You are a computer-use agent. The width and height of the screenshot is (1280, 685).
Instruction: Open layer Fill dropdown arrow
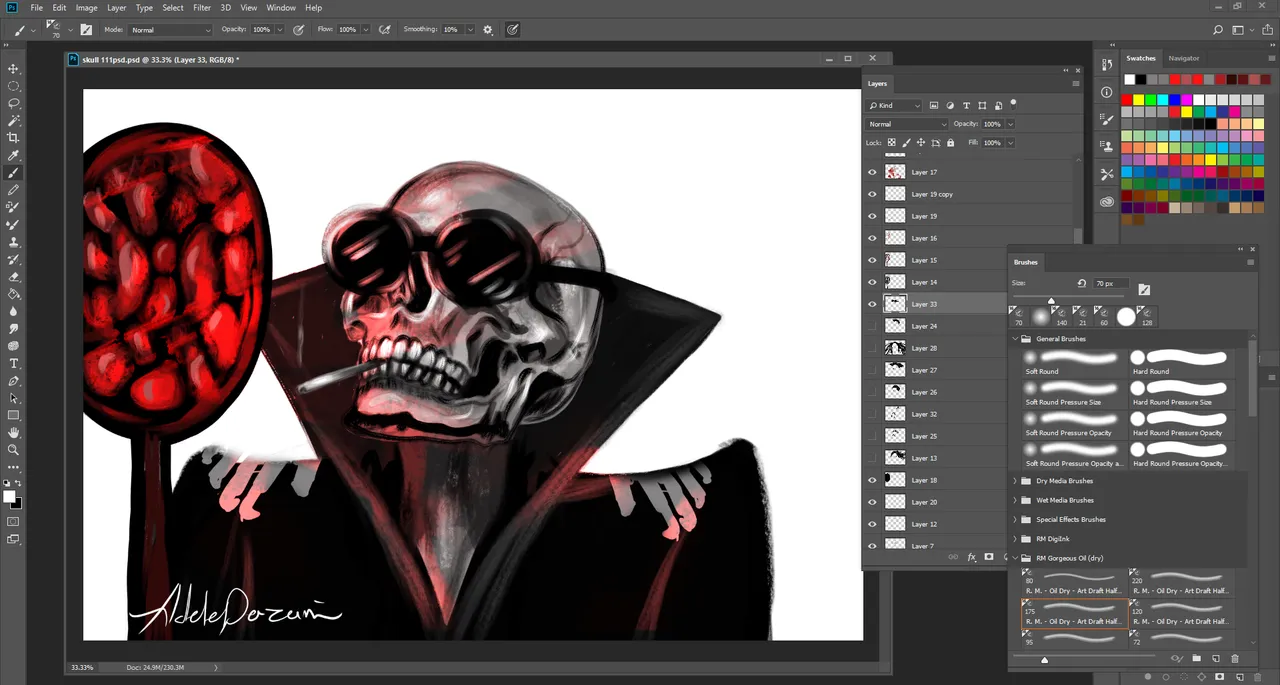point(1010,143)
